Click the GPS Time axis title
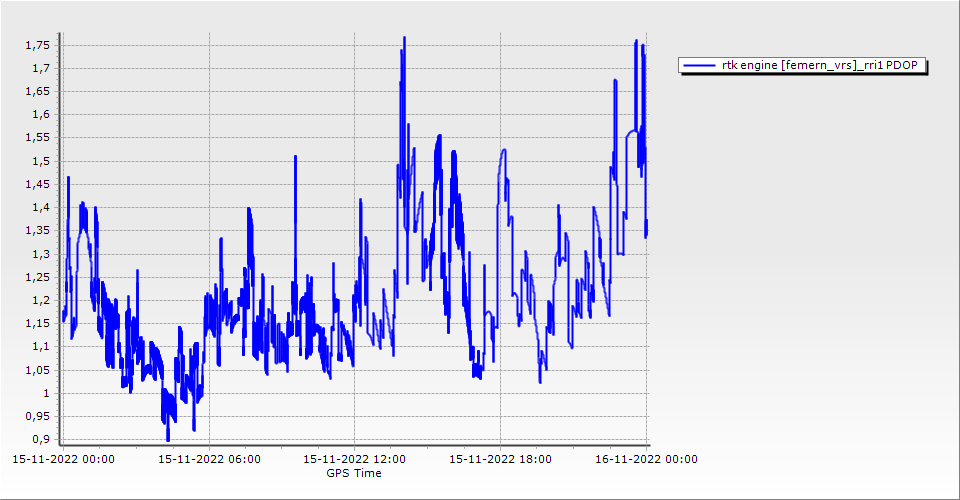The image size is (960, 500). point(353,473)
